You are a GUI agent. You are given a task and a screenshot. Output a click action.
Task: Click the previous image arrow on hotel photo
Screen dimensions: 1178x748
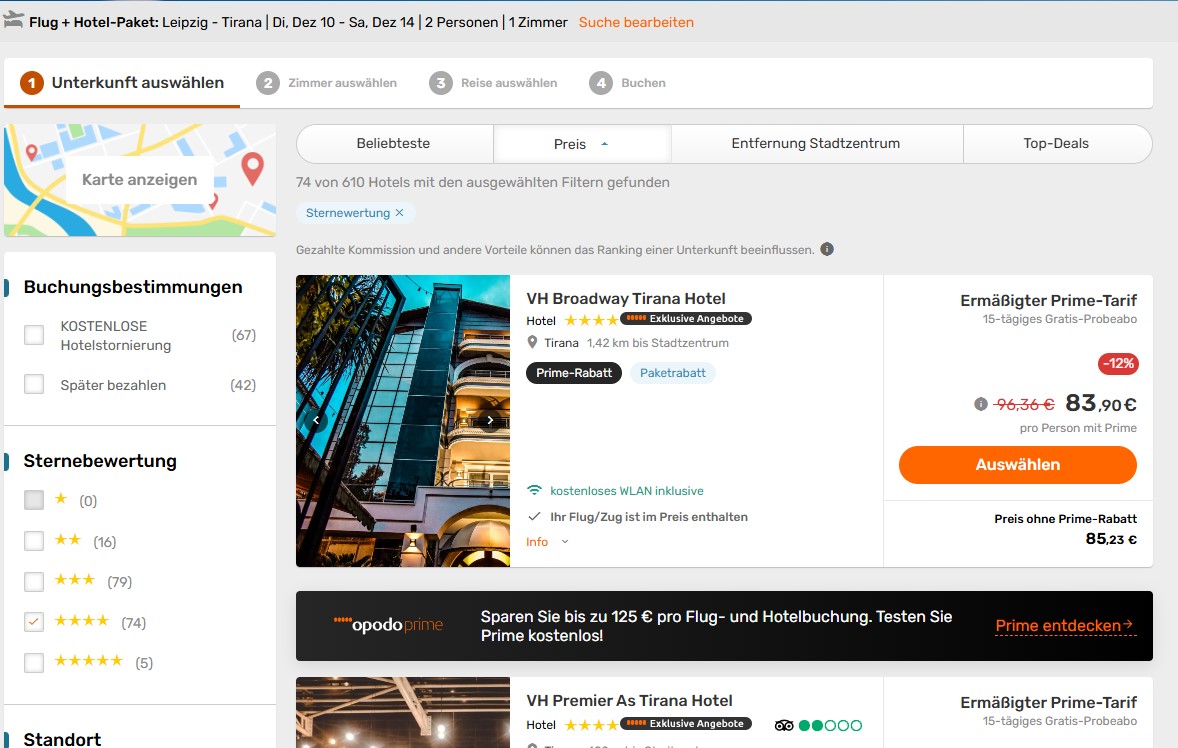point(316,421)
